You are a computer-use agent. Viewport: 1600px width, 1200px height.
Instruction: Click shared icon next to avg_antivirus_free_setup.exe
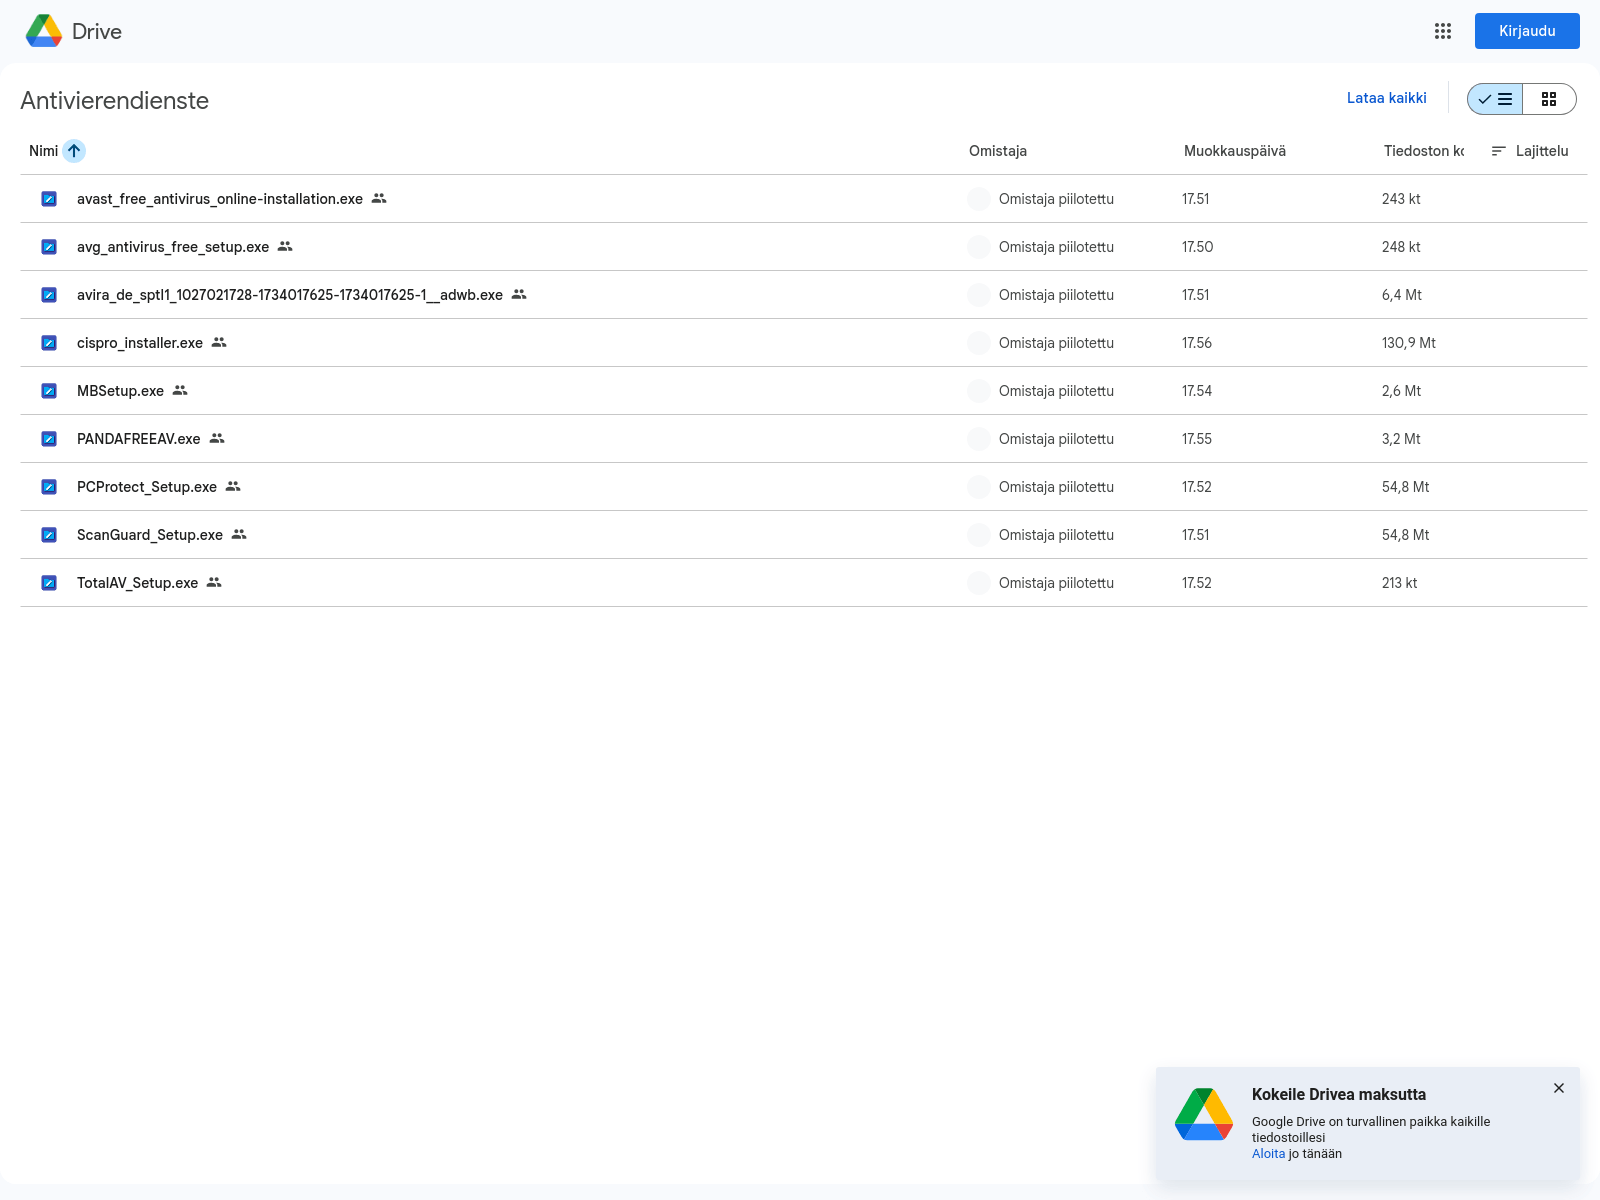(x=285, y=246)
